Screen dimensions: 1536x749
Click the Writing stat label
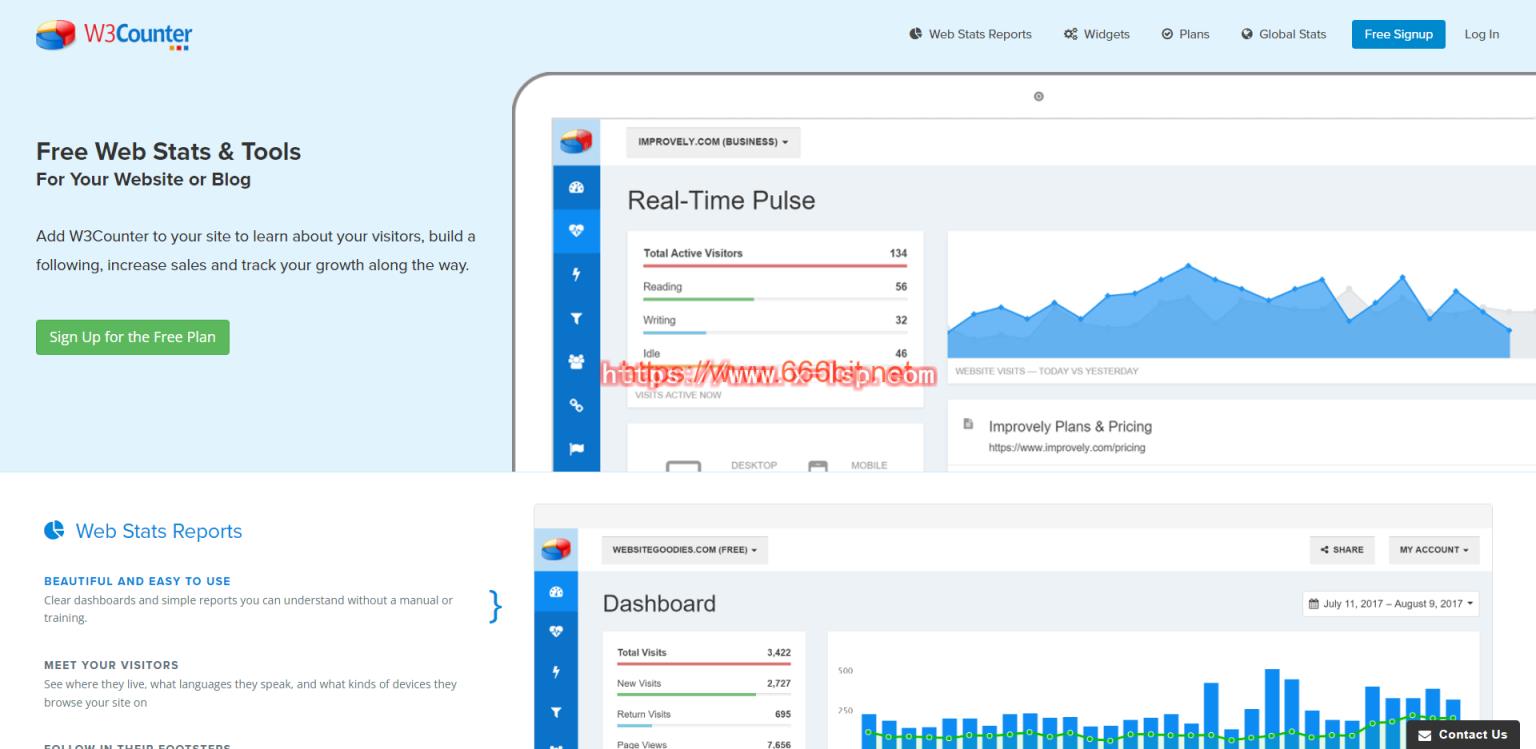(659, 320)
